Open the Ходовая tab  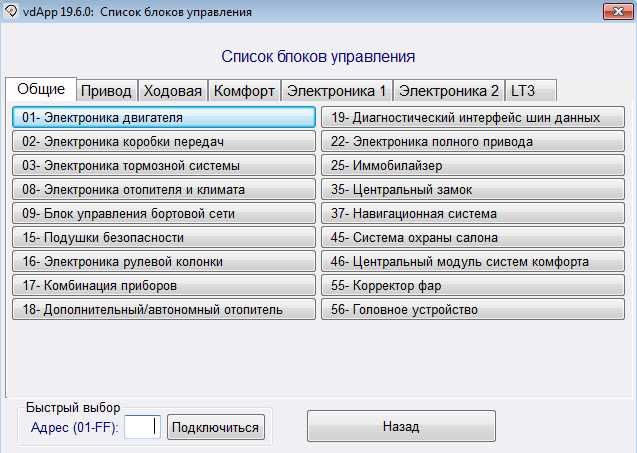(x=173, y=91)
